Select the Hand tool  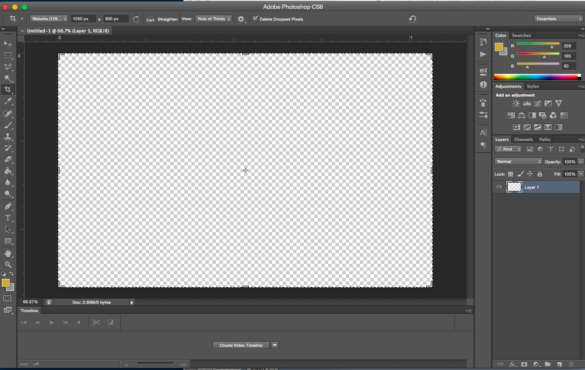tap(8, 253)
